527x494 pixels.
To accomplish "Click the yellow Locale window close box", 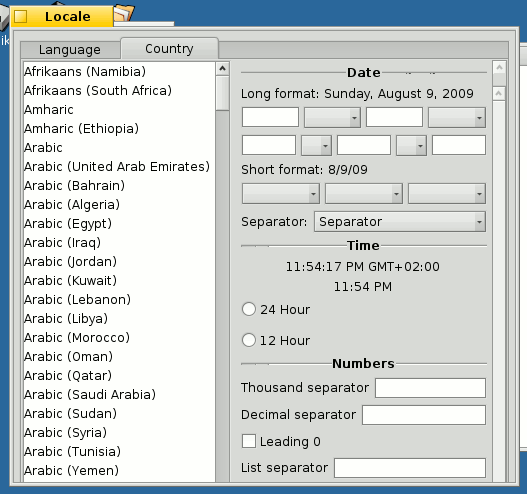I will point(21,16).
